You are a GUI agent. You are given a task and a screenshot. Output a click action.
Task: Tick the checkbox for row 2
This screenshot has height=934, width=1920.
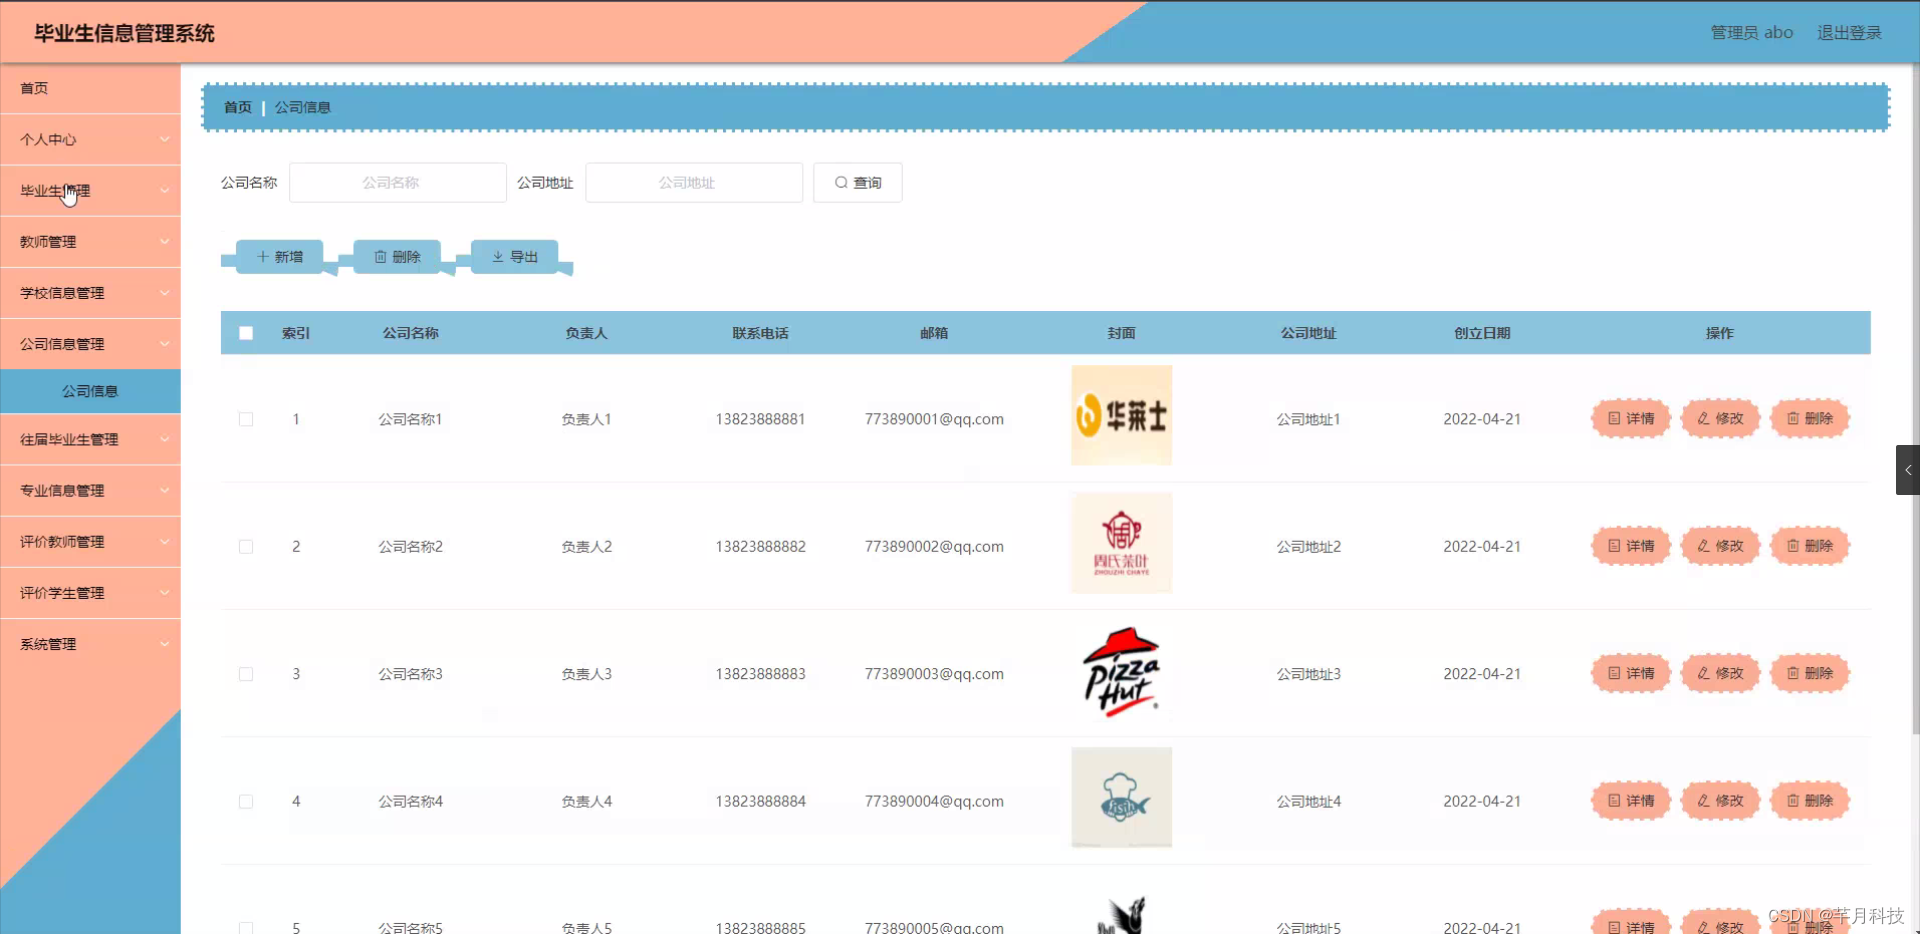click(x=246, y=546)
